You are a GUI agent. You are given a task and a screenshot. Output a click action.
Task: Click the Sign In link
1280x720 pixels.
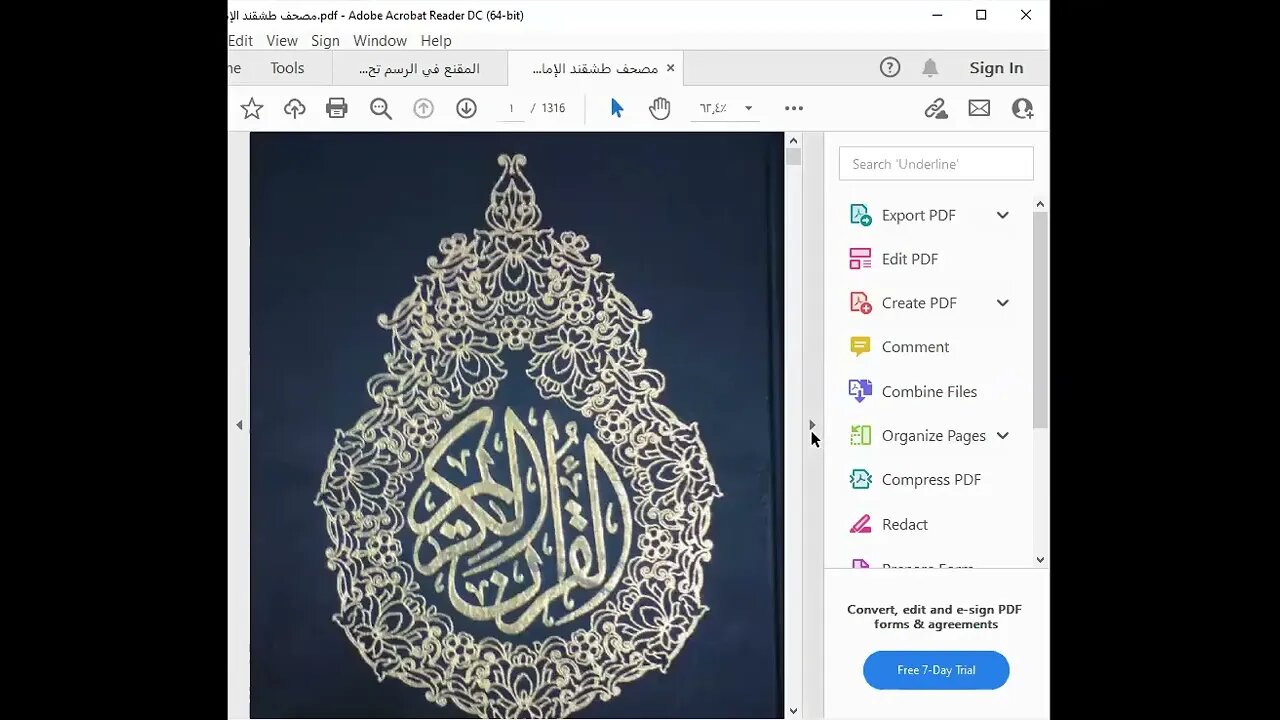996,68
